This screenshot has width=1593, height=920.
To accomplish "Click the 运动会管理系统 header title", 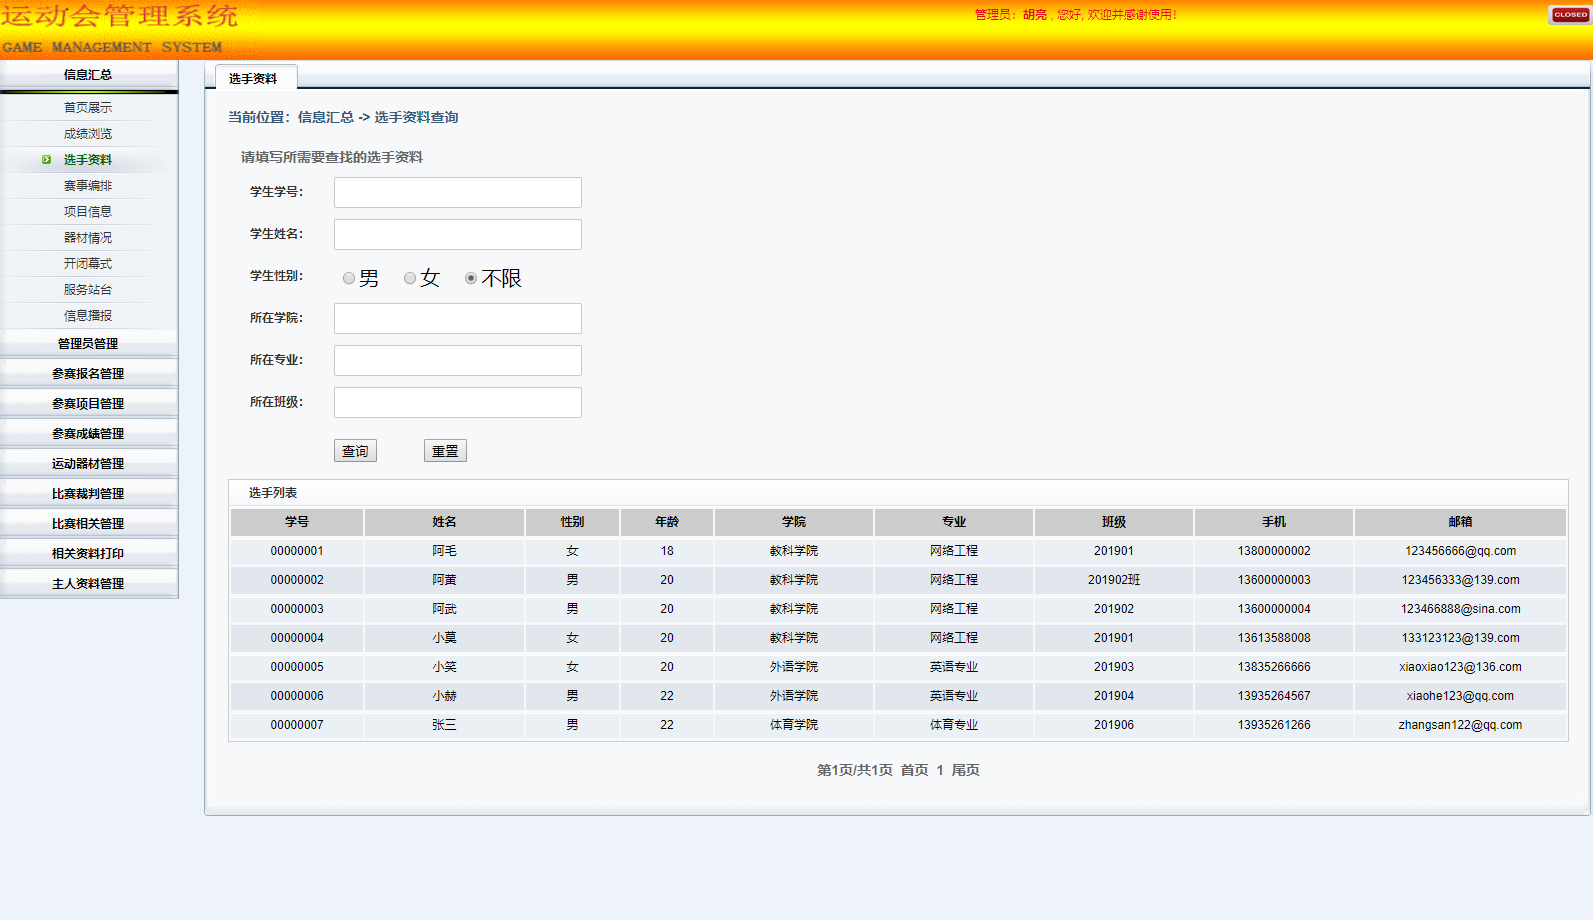I will click(119, 17).
